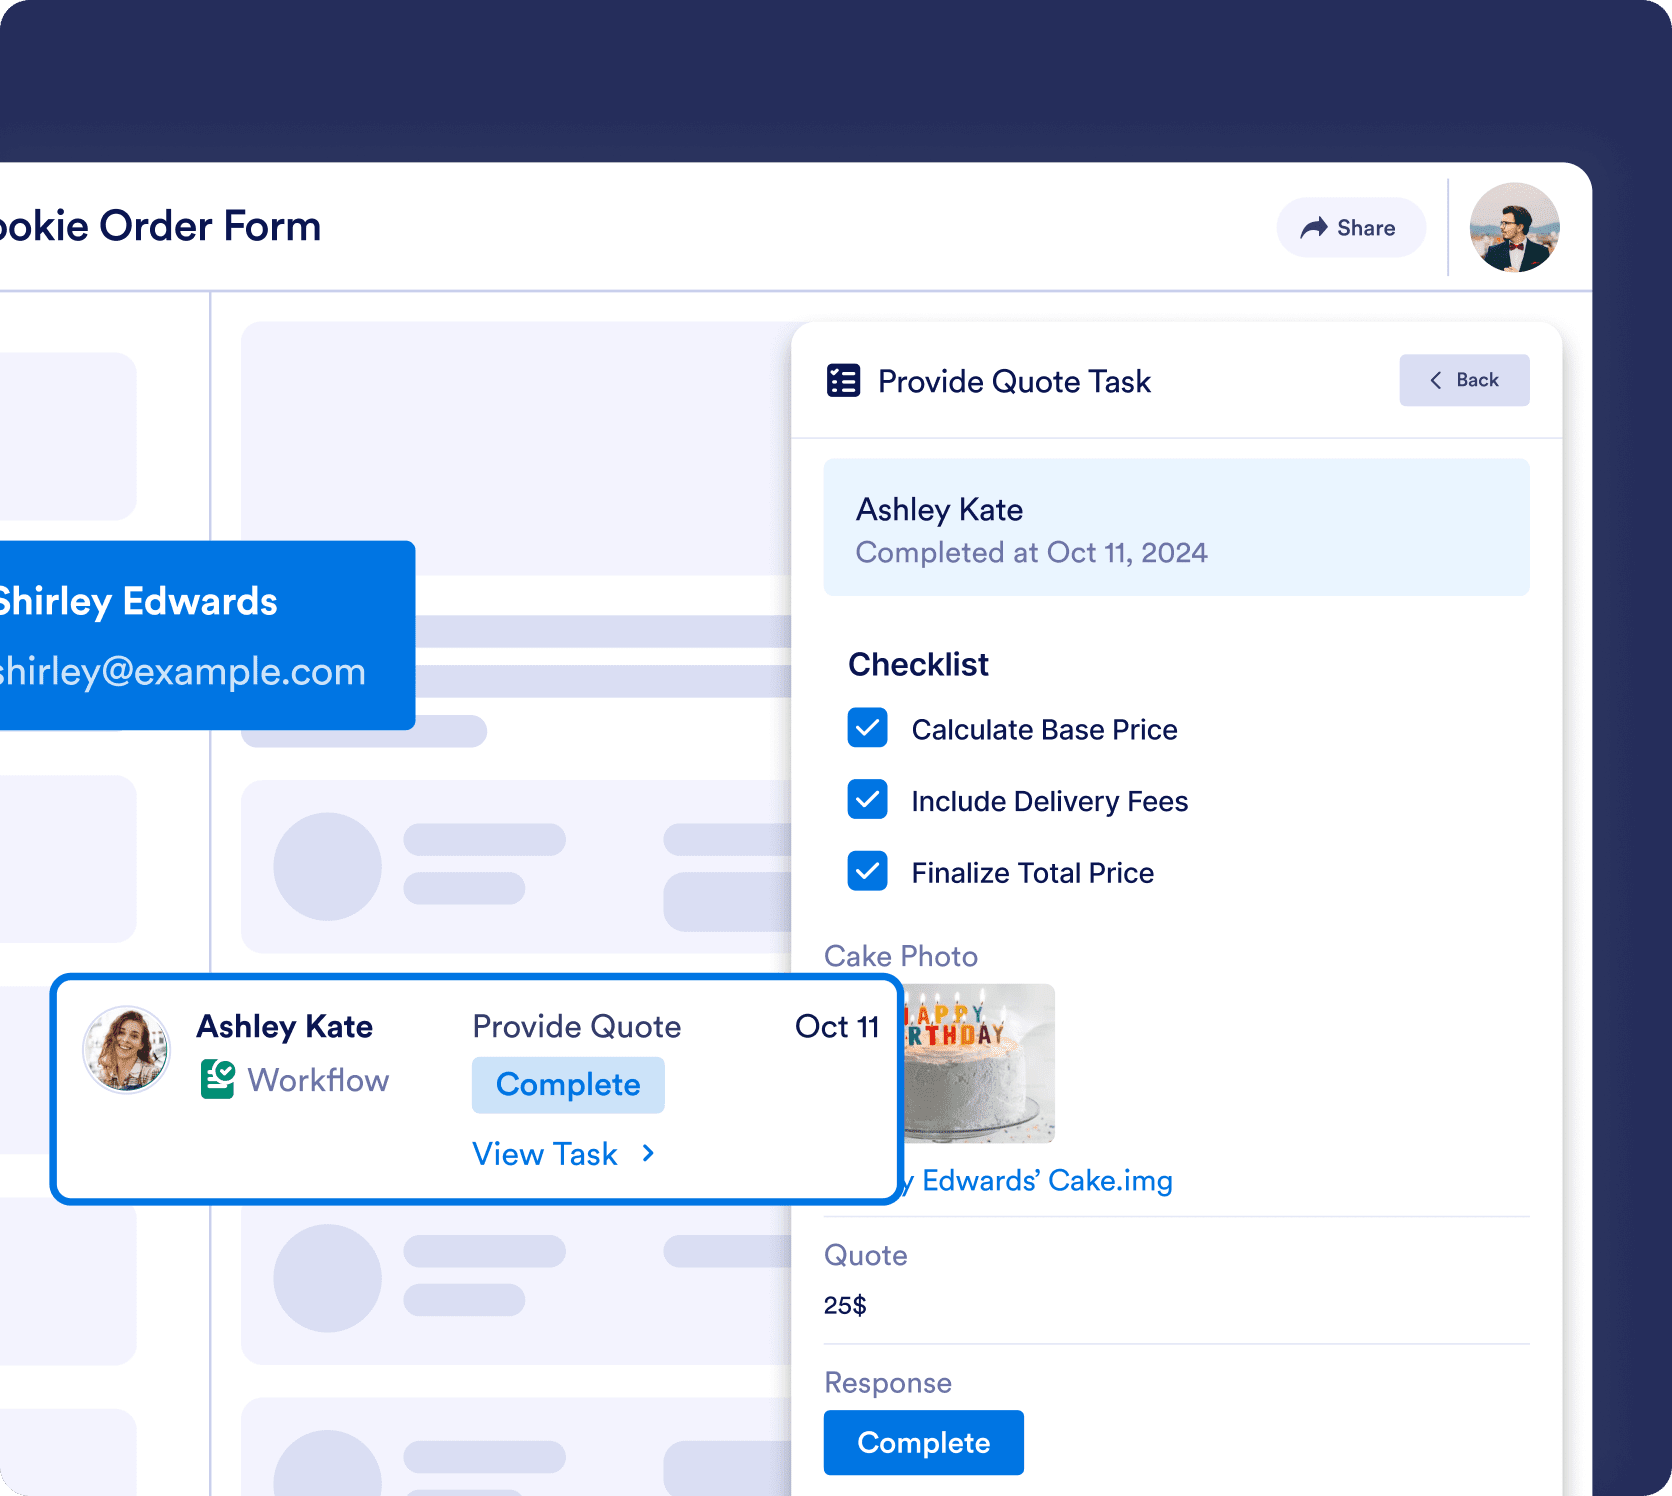1672x1496 pixels.
Task: Click the shirley@example.com email address
Action: [x=182, y=672]
